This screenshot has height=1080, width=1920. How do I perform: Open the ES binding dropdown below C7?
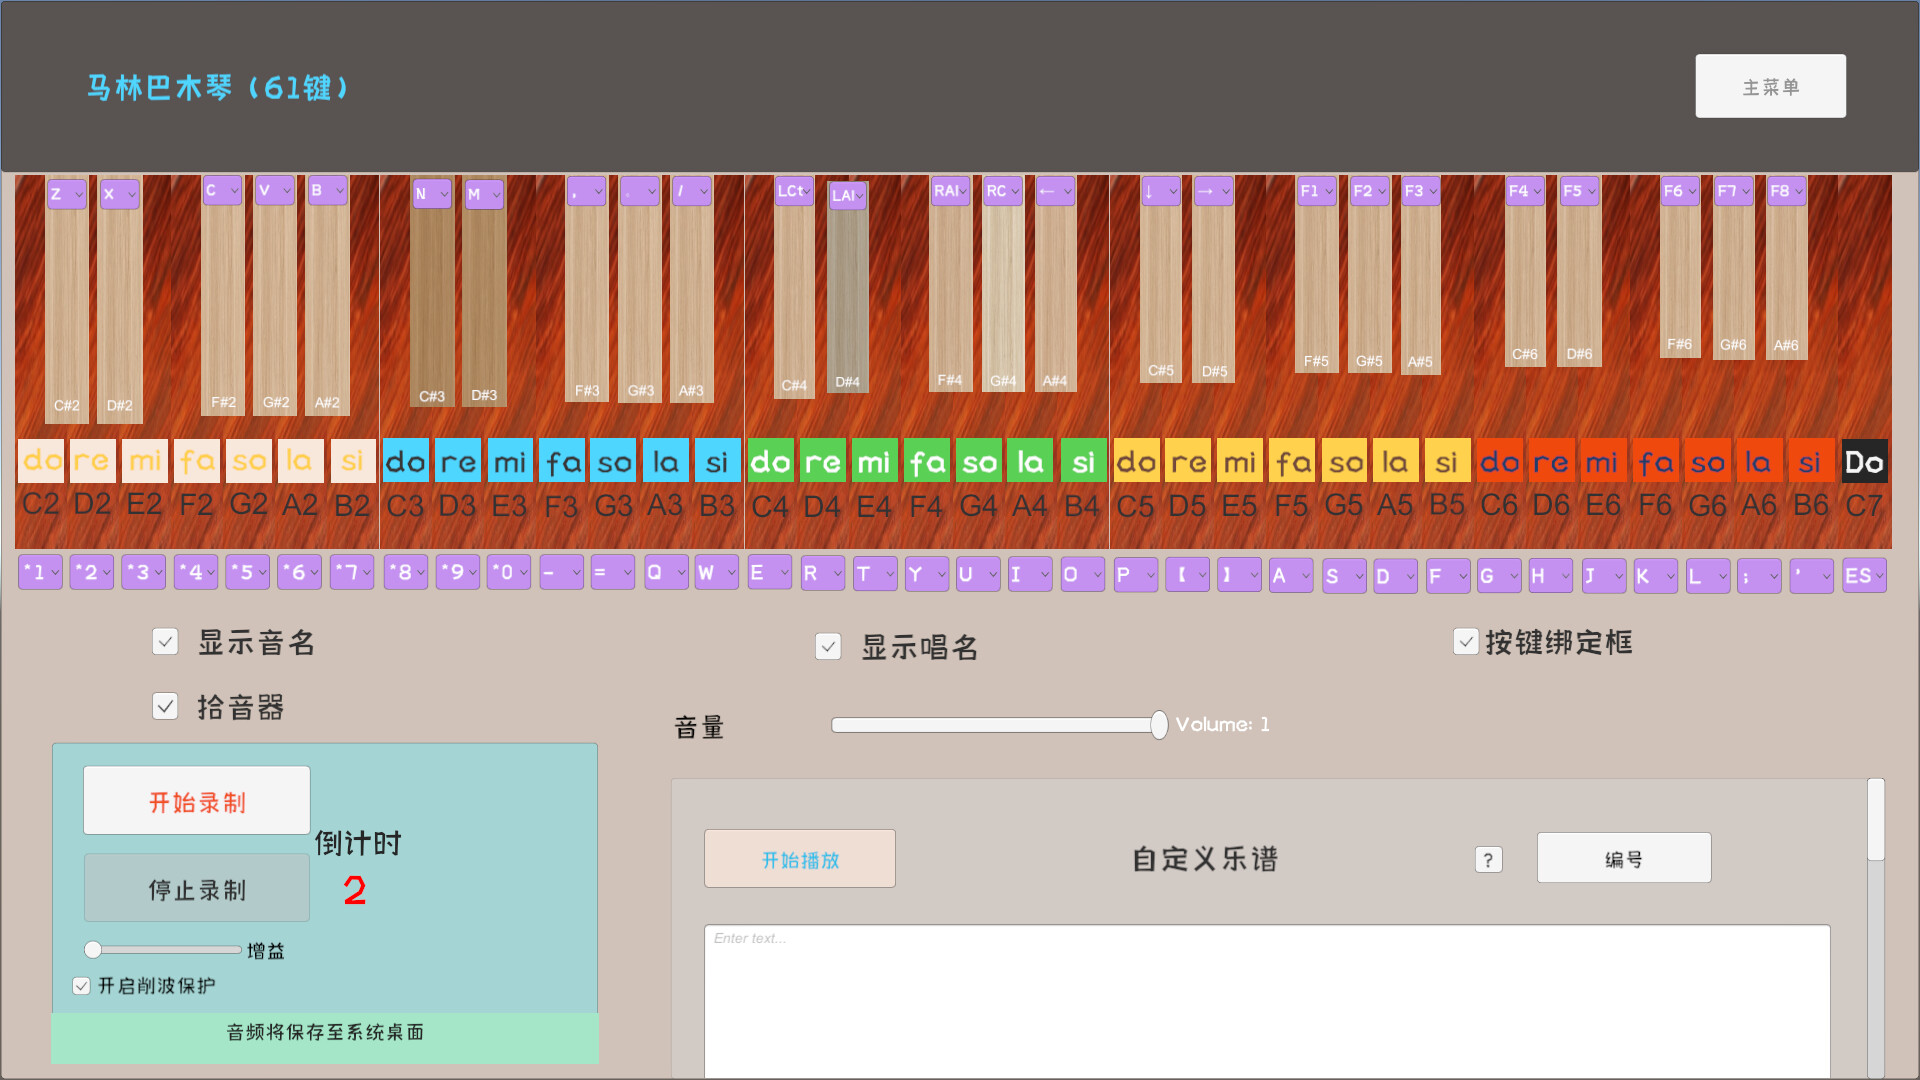pyautogui.click(x=1864, y=575)
